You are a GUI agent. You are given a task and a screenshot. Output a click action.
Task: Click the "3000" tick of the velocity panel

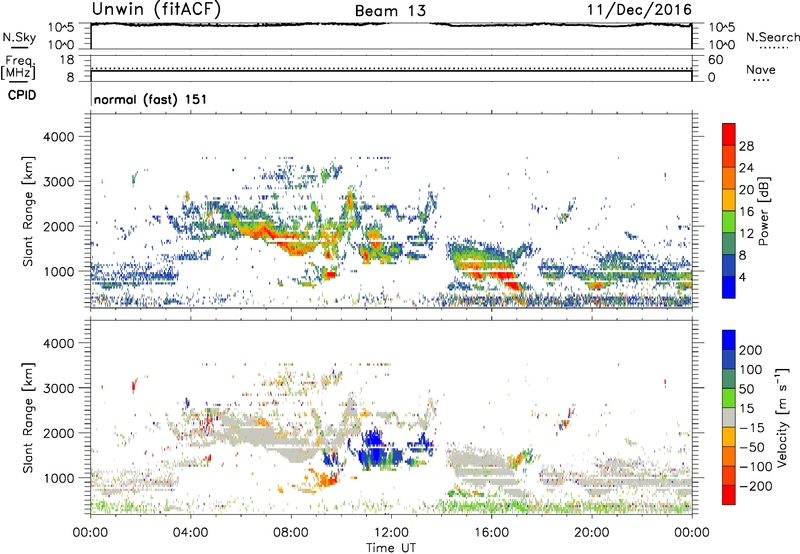pyautogui.click(x=58, y=388)
